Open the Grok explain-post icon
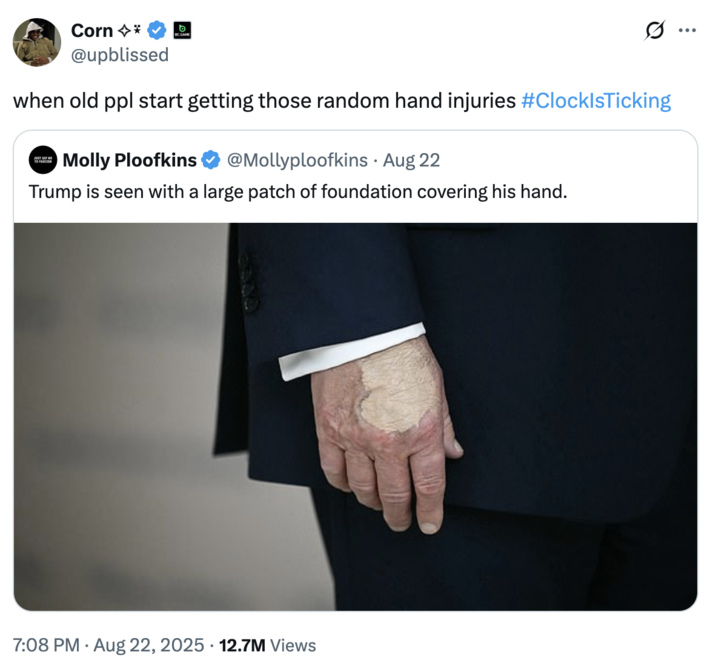716x672 pixels. point(656,31)
